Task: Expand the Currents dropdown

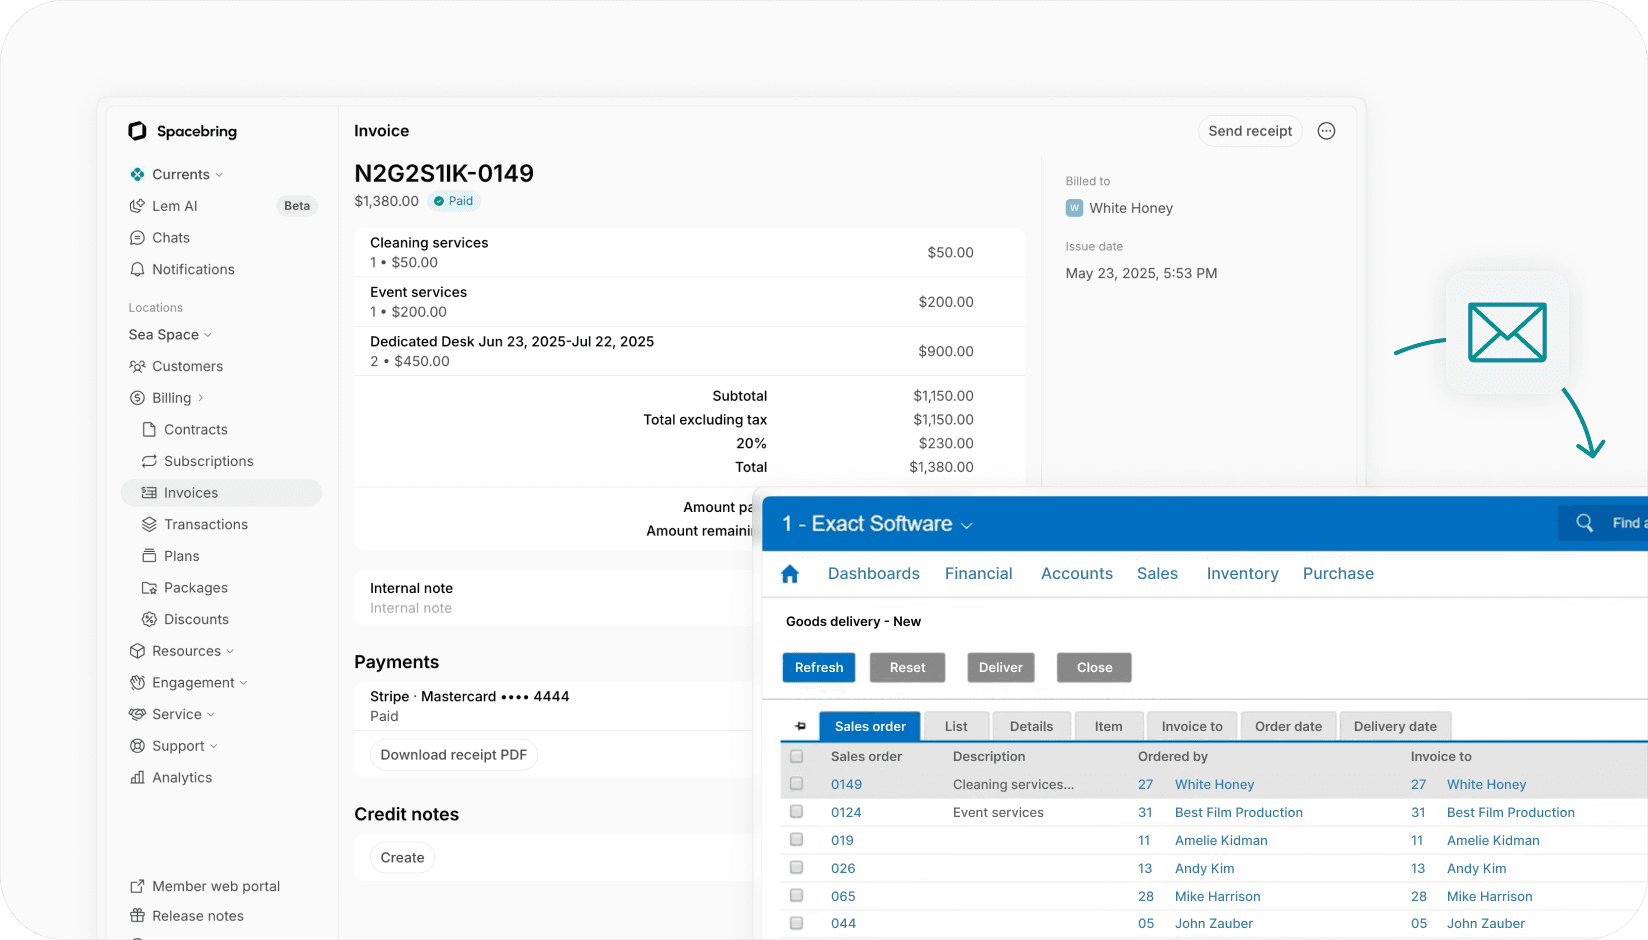Action: coord(219,175)
